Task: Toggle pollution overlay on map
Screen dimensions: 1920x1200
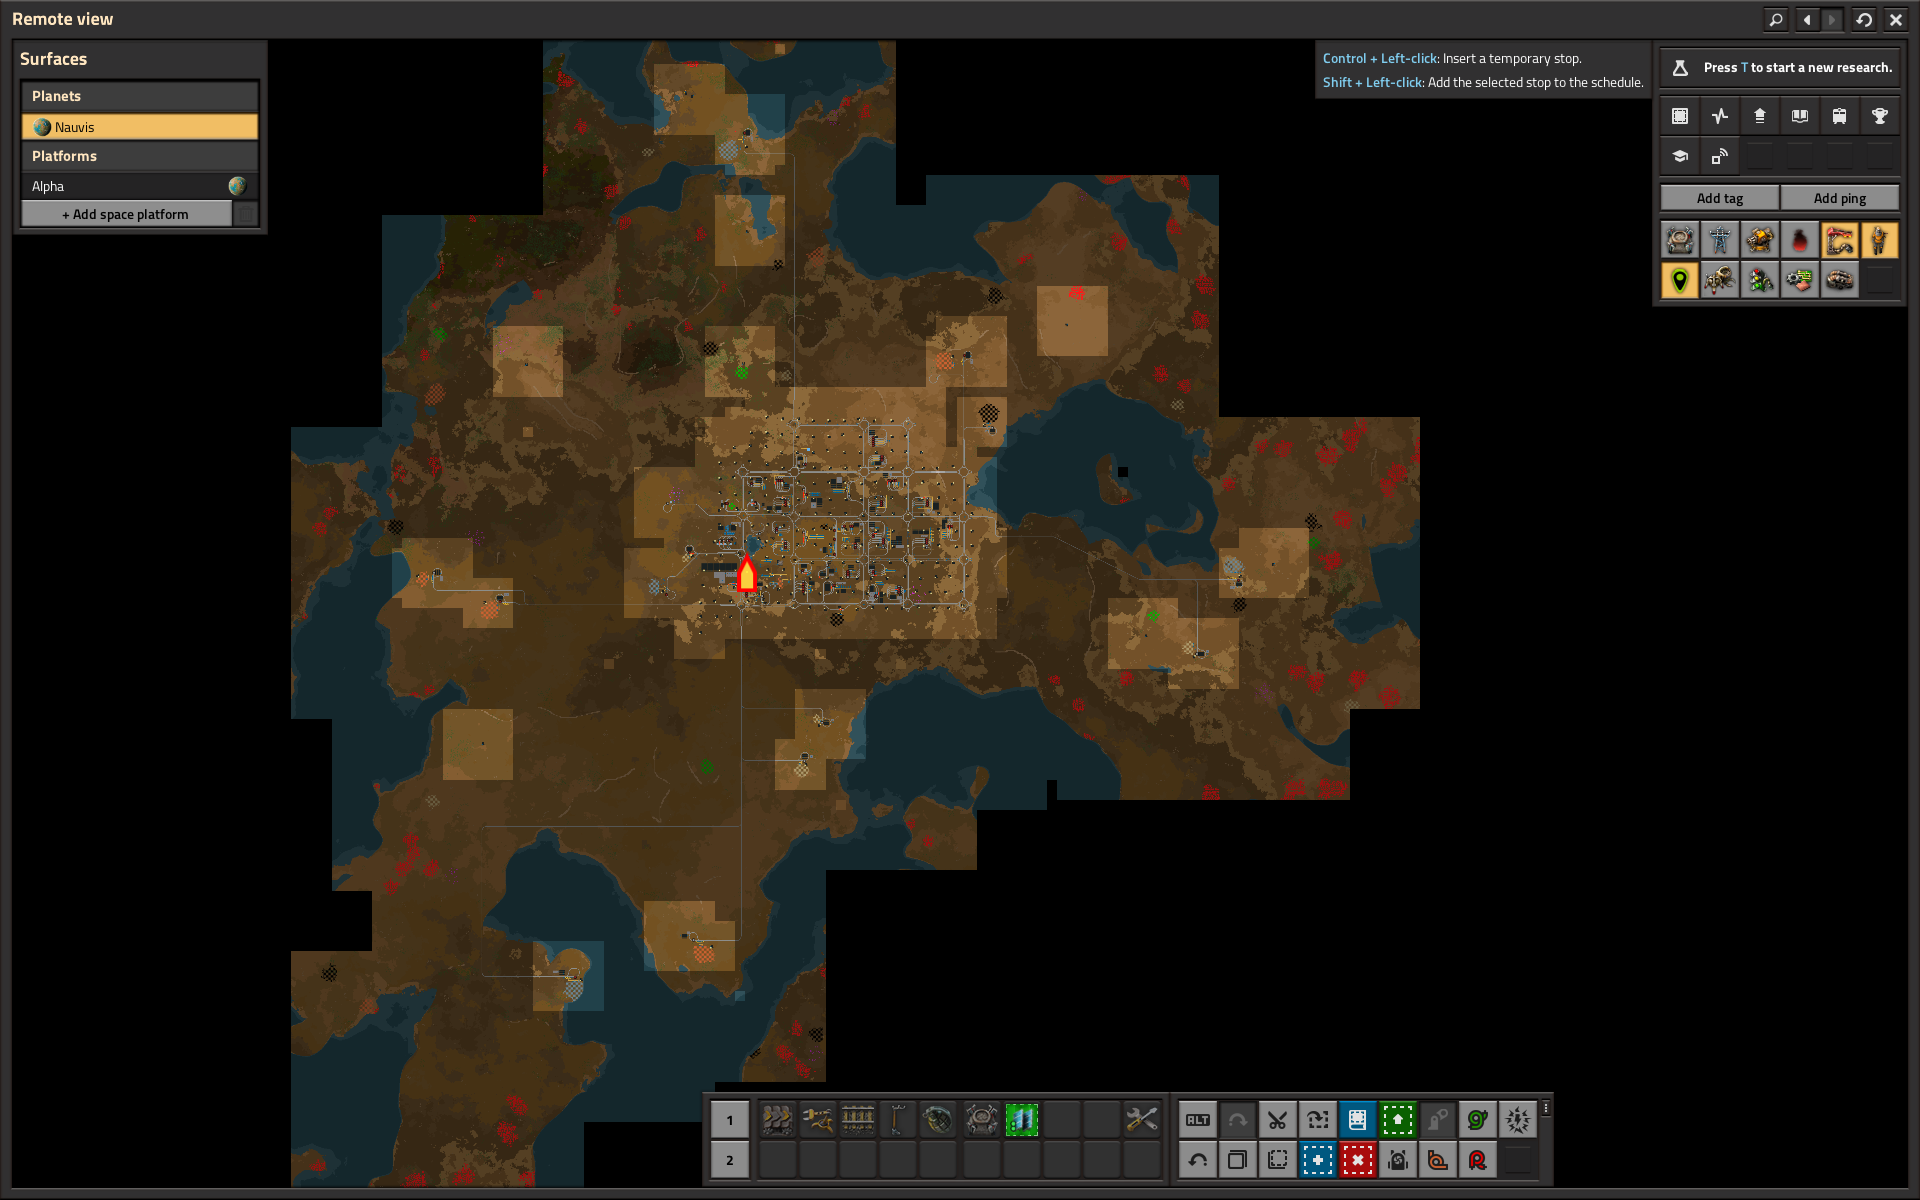Action: point(1800,240)
